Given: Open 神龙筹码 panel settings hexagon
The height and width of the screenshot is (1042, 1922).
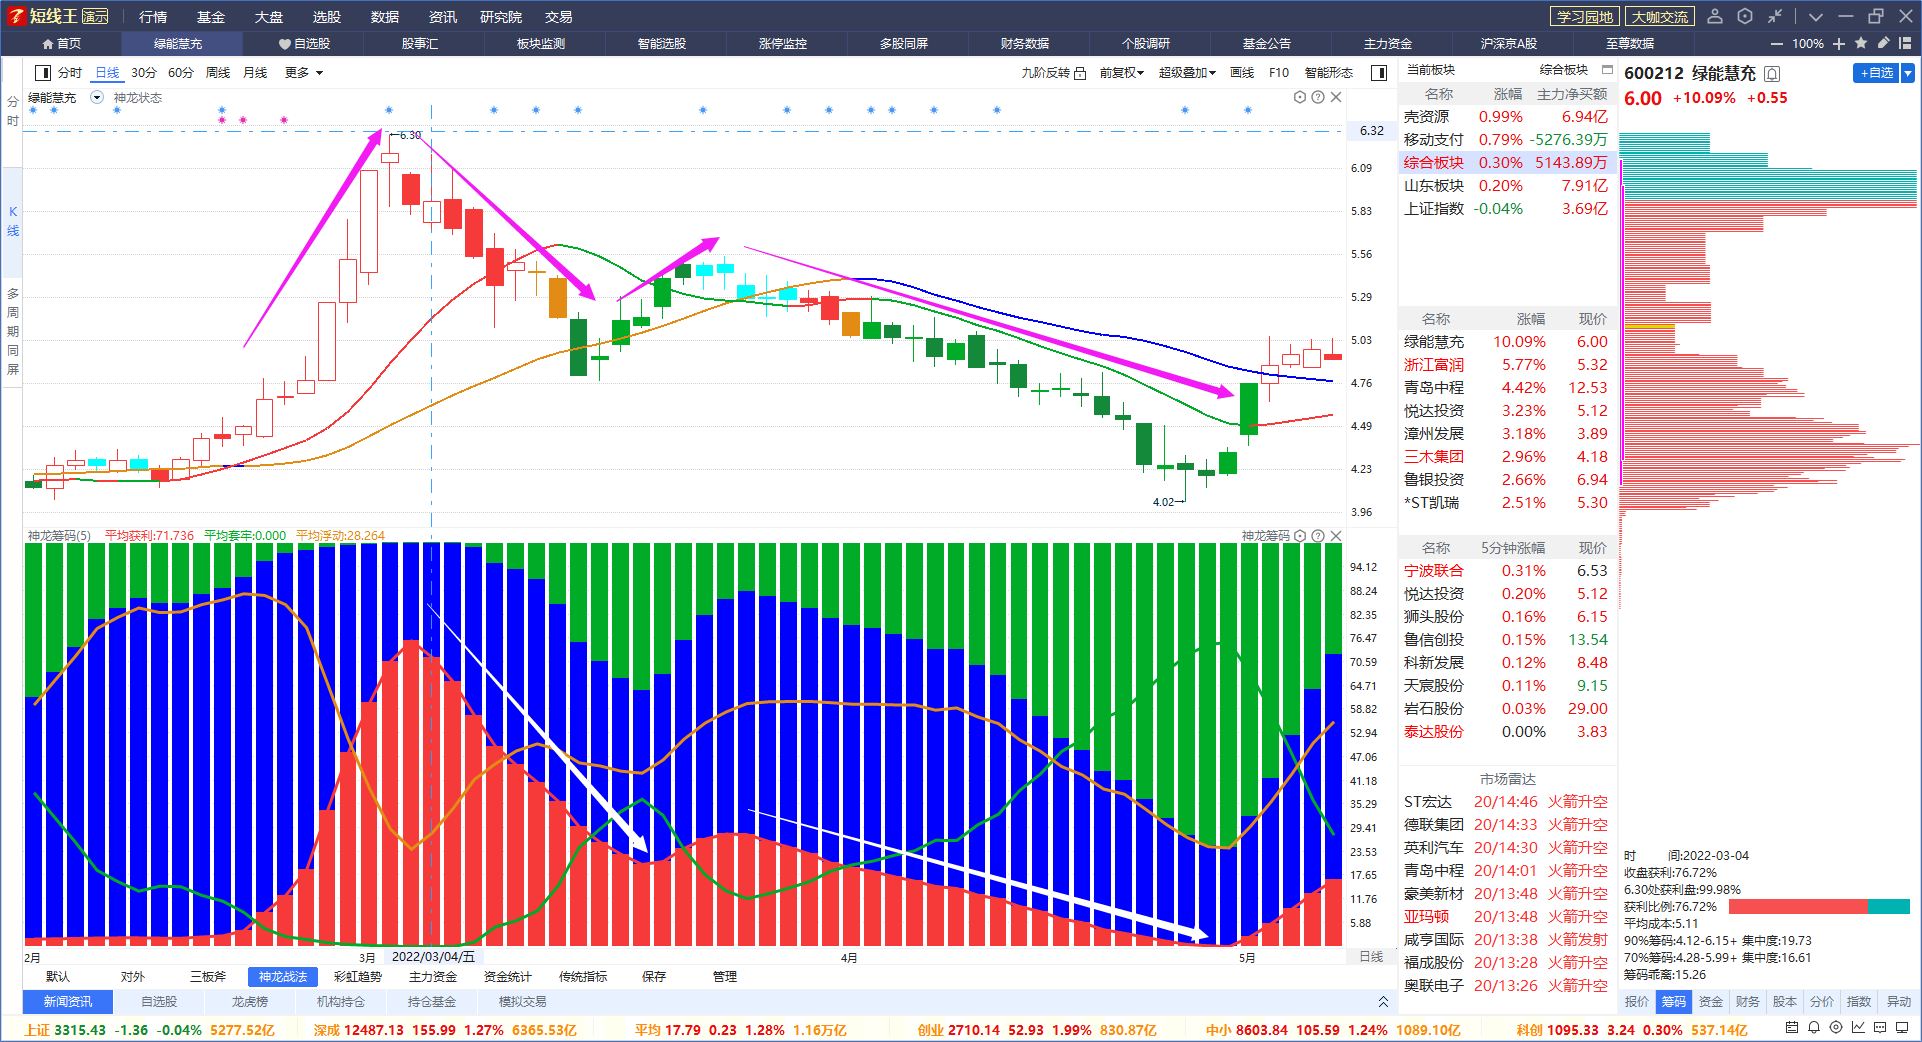Looking at the screenshot, I should coord(1300,536).
